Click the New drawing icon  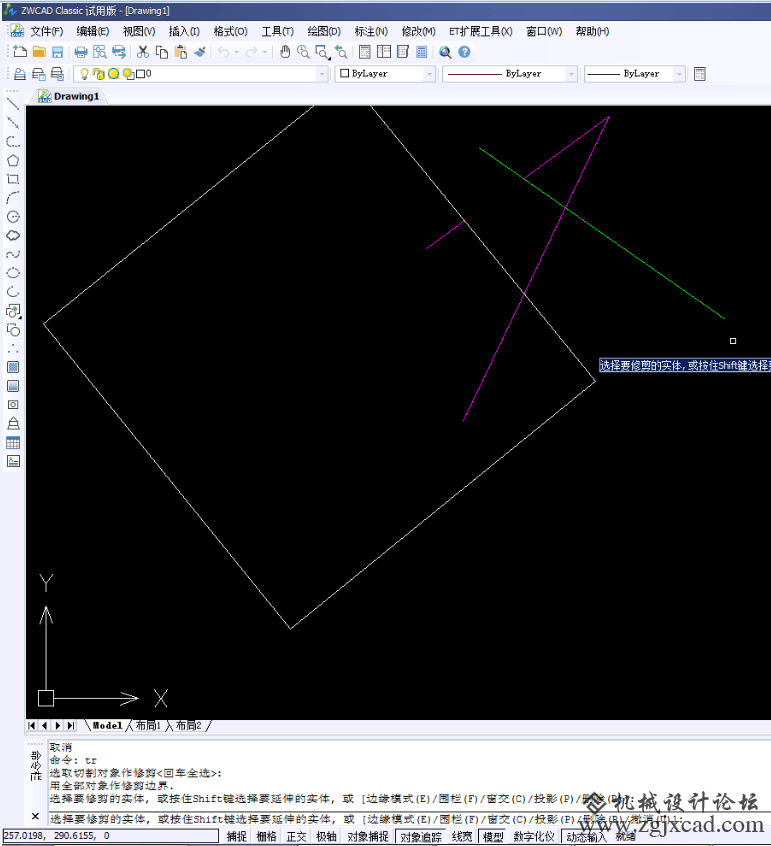[x=19, y=52]
